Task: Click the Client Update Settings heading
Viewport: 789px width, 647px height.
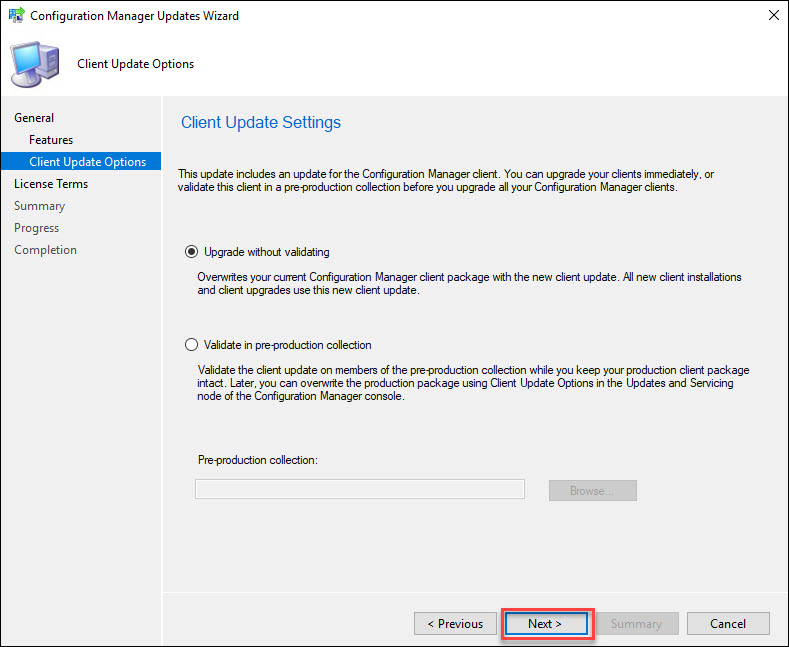Action: [x=261, y=122]
